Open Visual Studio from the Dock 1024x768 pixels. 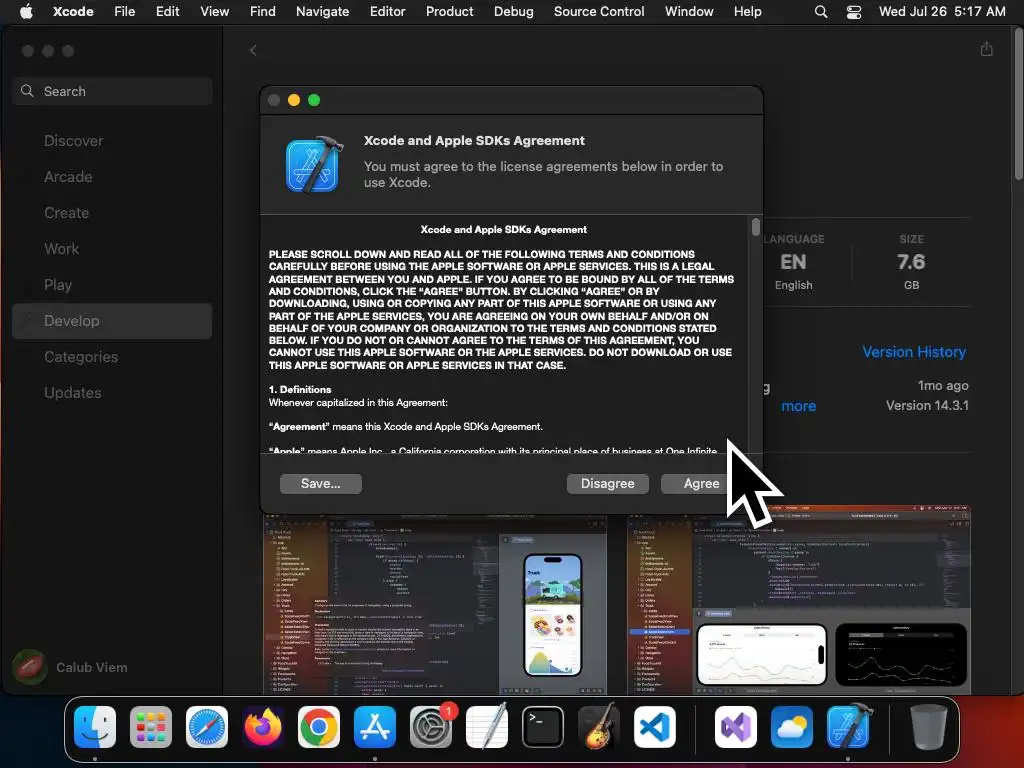pos(736,727)
